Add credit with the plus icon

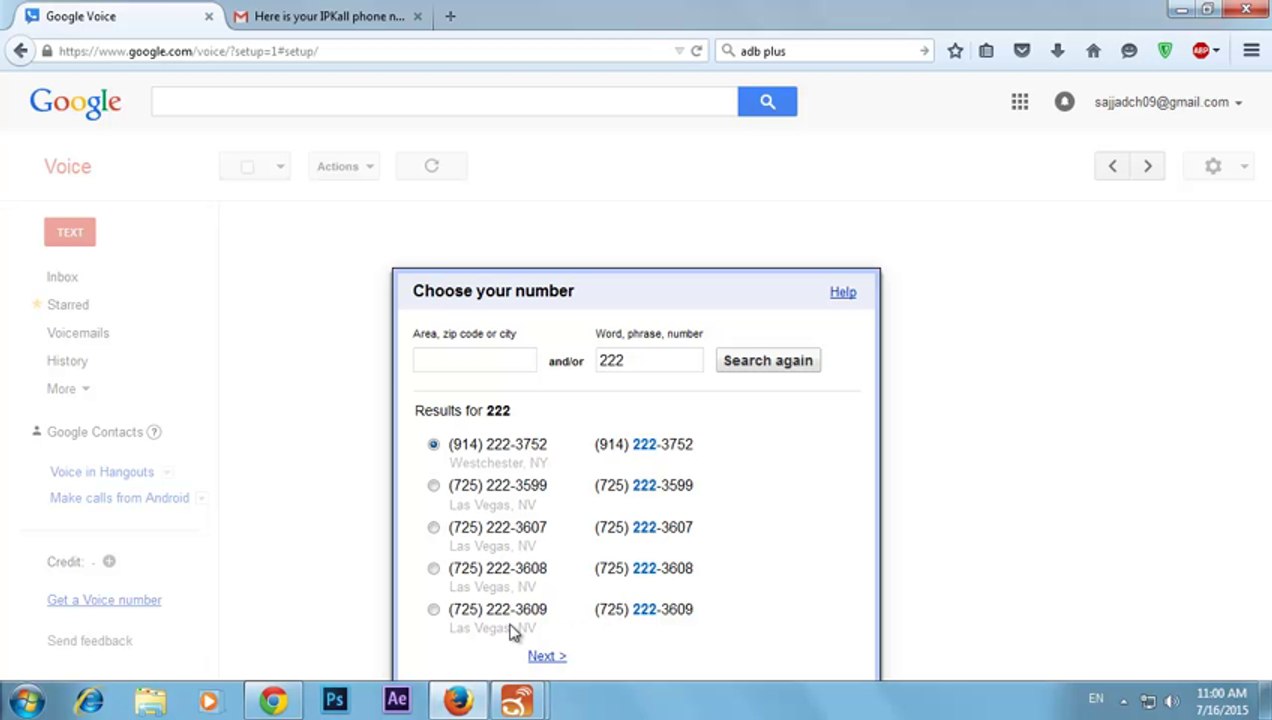point(109,561)
